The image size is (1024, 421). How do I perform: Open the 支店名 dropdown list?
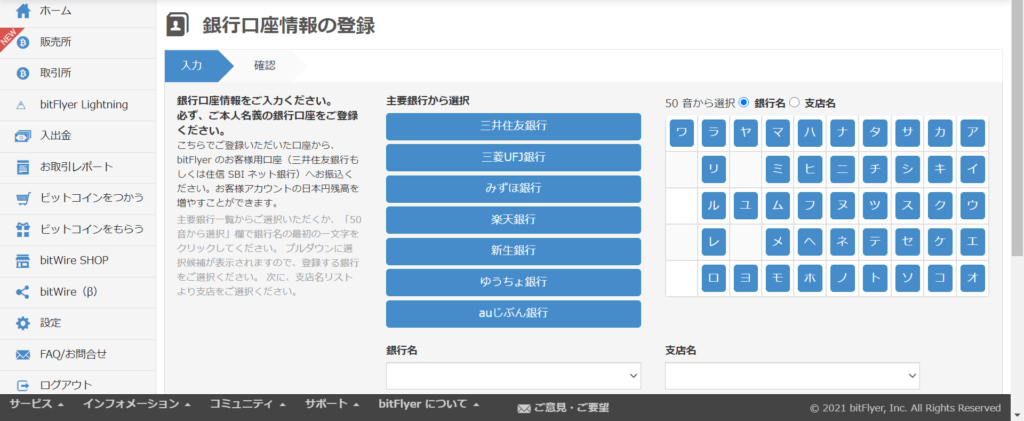point(792,376)
